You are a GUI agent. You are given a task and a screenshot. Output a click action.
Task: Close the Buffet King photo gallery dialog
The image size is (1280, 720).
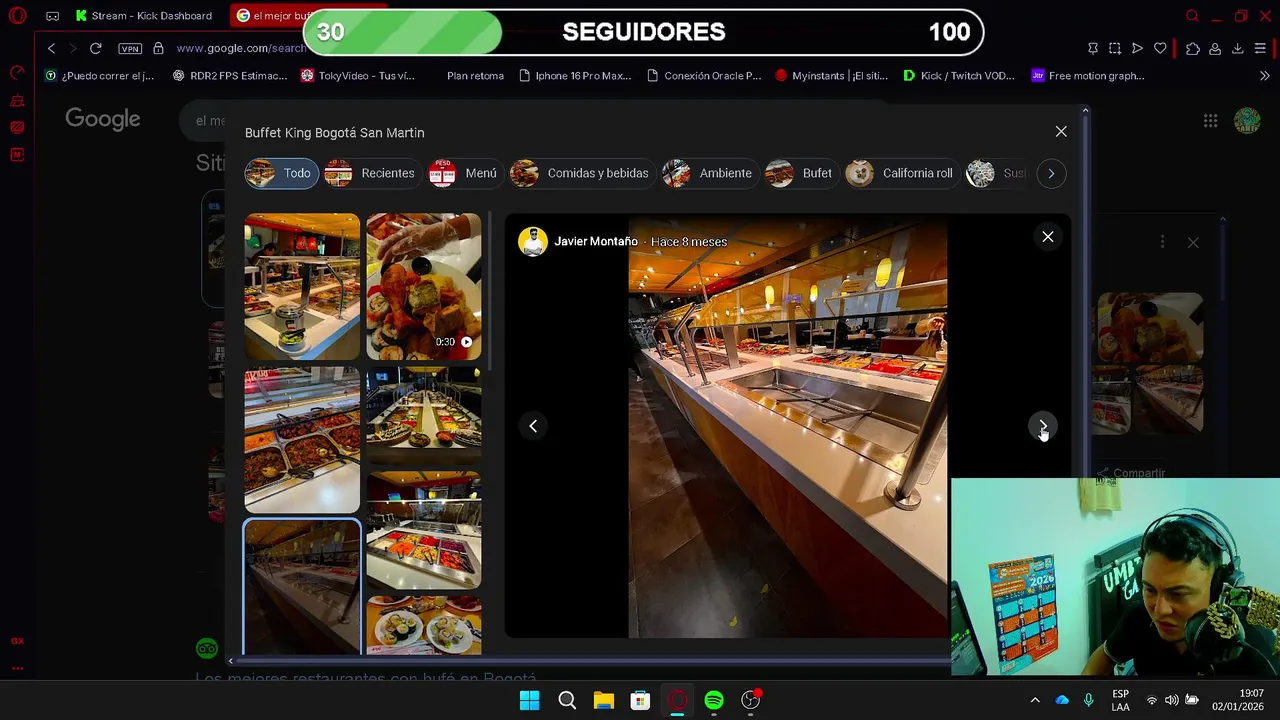pos(1061,132)
